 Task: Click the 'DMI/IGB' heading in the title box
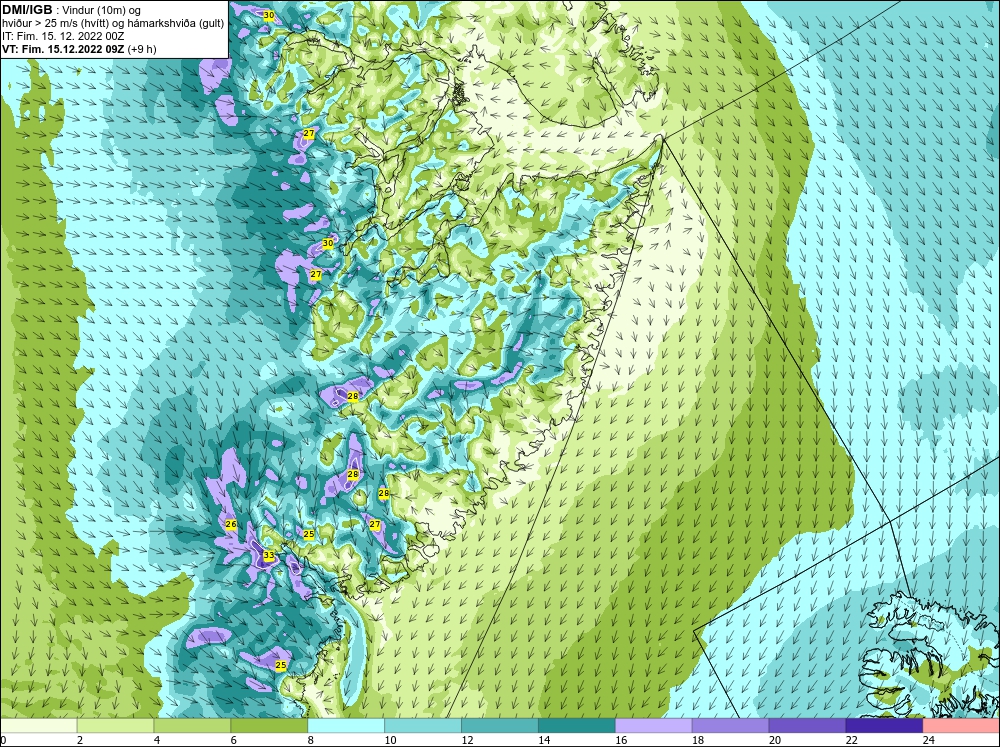[27, 10]
